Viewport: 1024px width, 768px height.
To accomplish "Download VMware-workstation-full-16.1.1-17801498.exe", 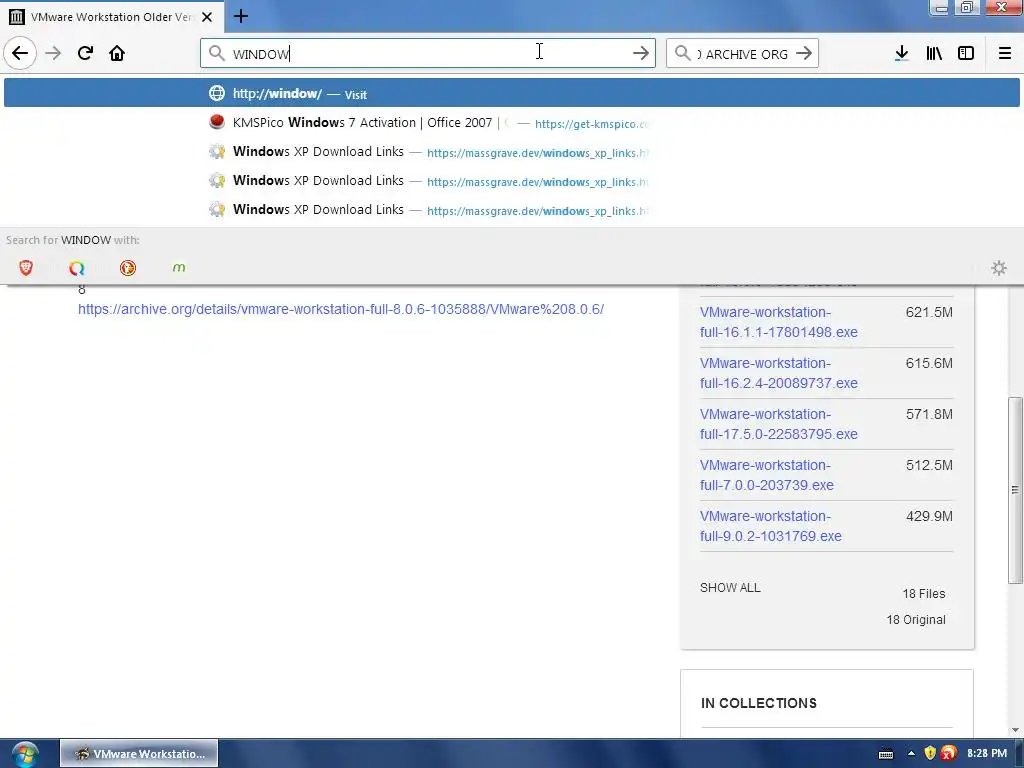I will point(778,322).
